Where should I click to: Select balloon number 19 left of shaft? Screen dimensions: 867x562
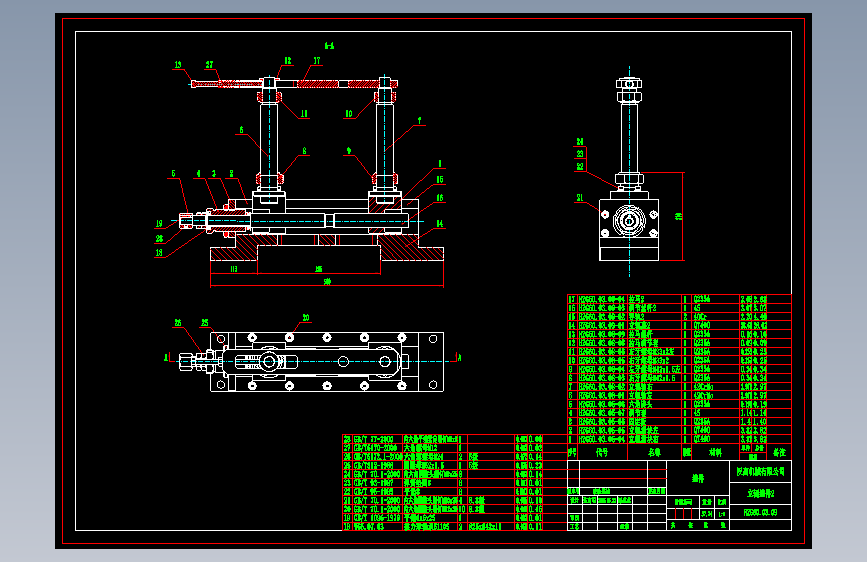click(x=159, y=223)
